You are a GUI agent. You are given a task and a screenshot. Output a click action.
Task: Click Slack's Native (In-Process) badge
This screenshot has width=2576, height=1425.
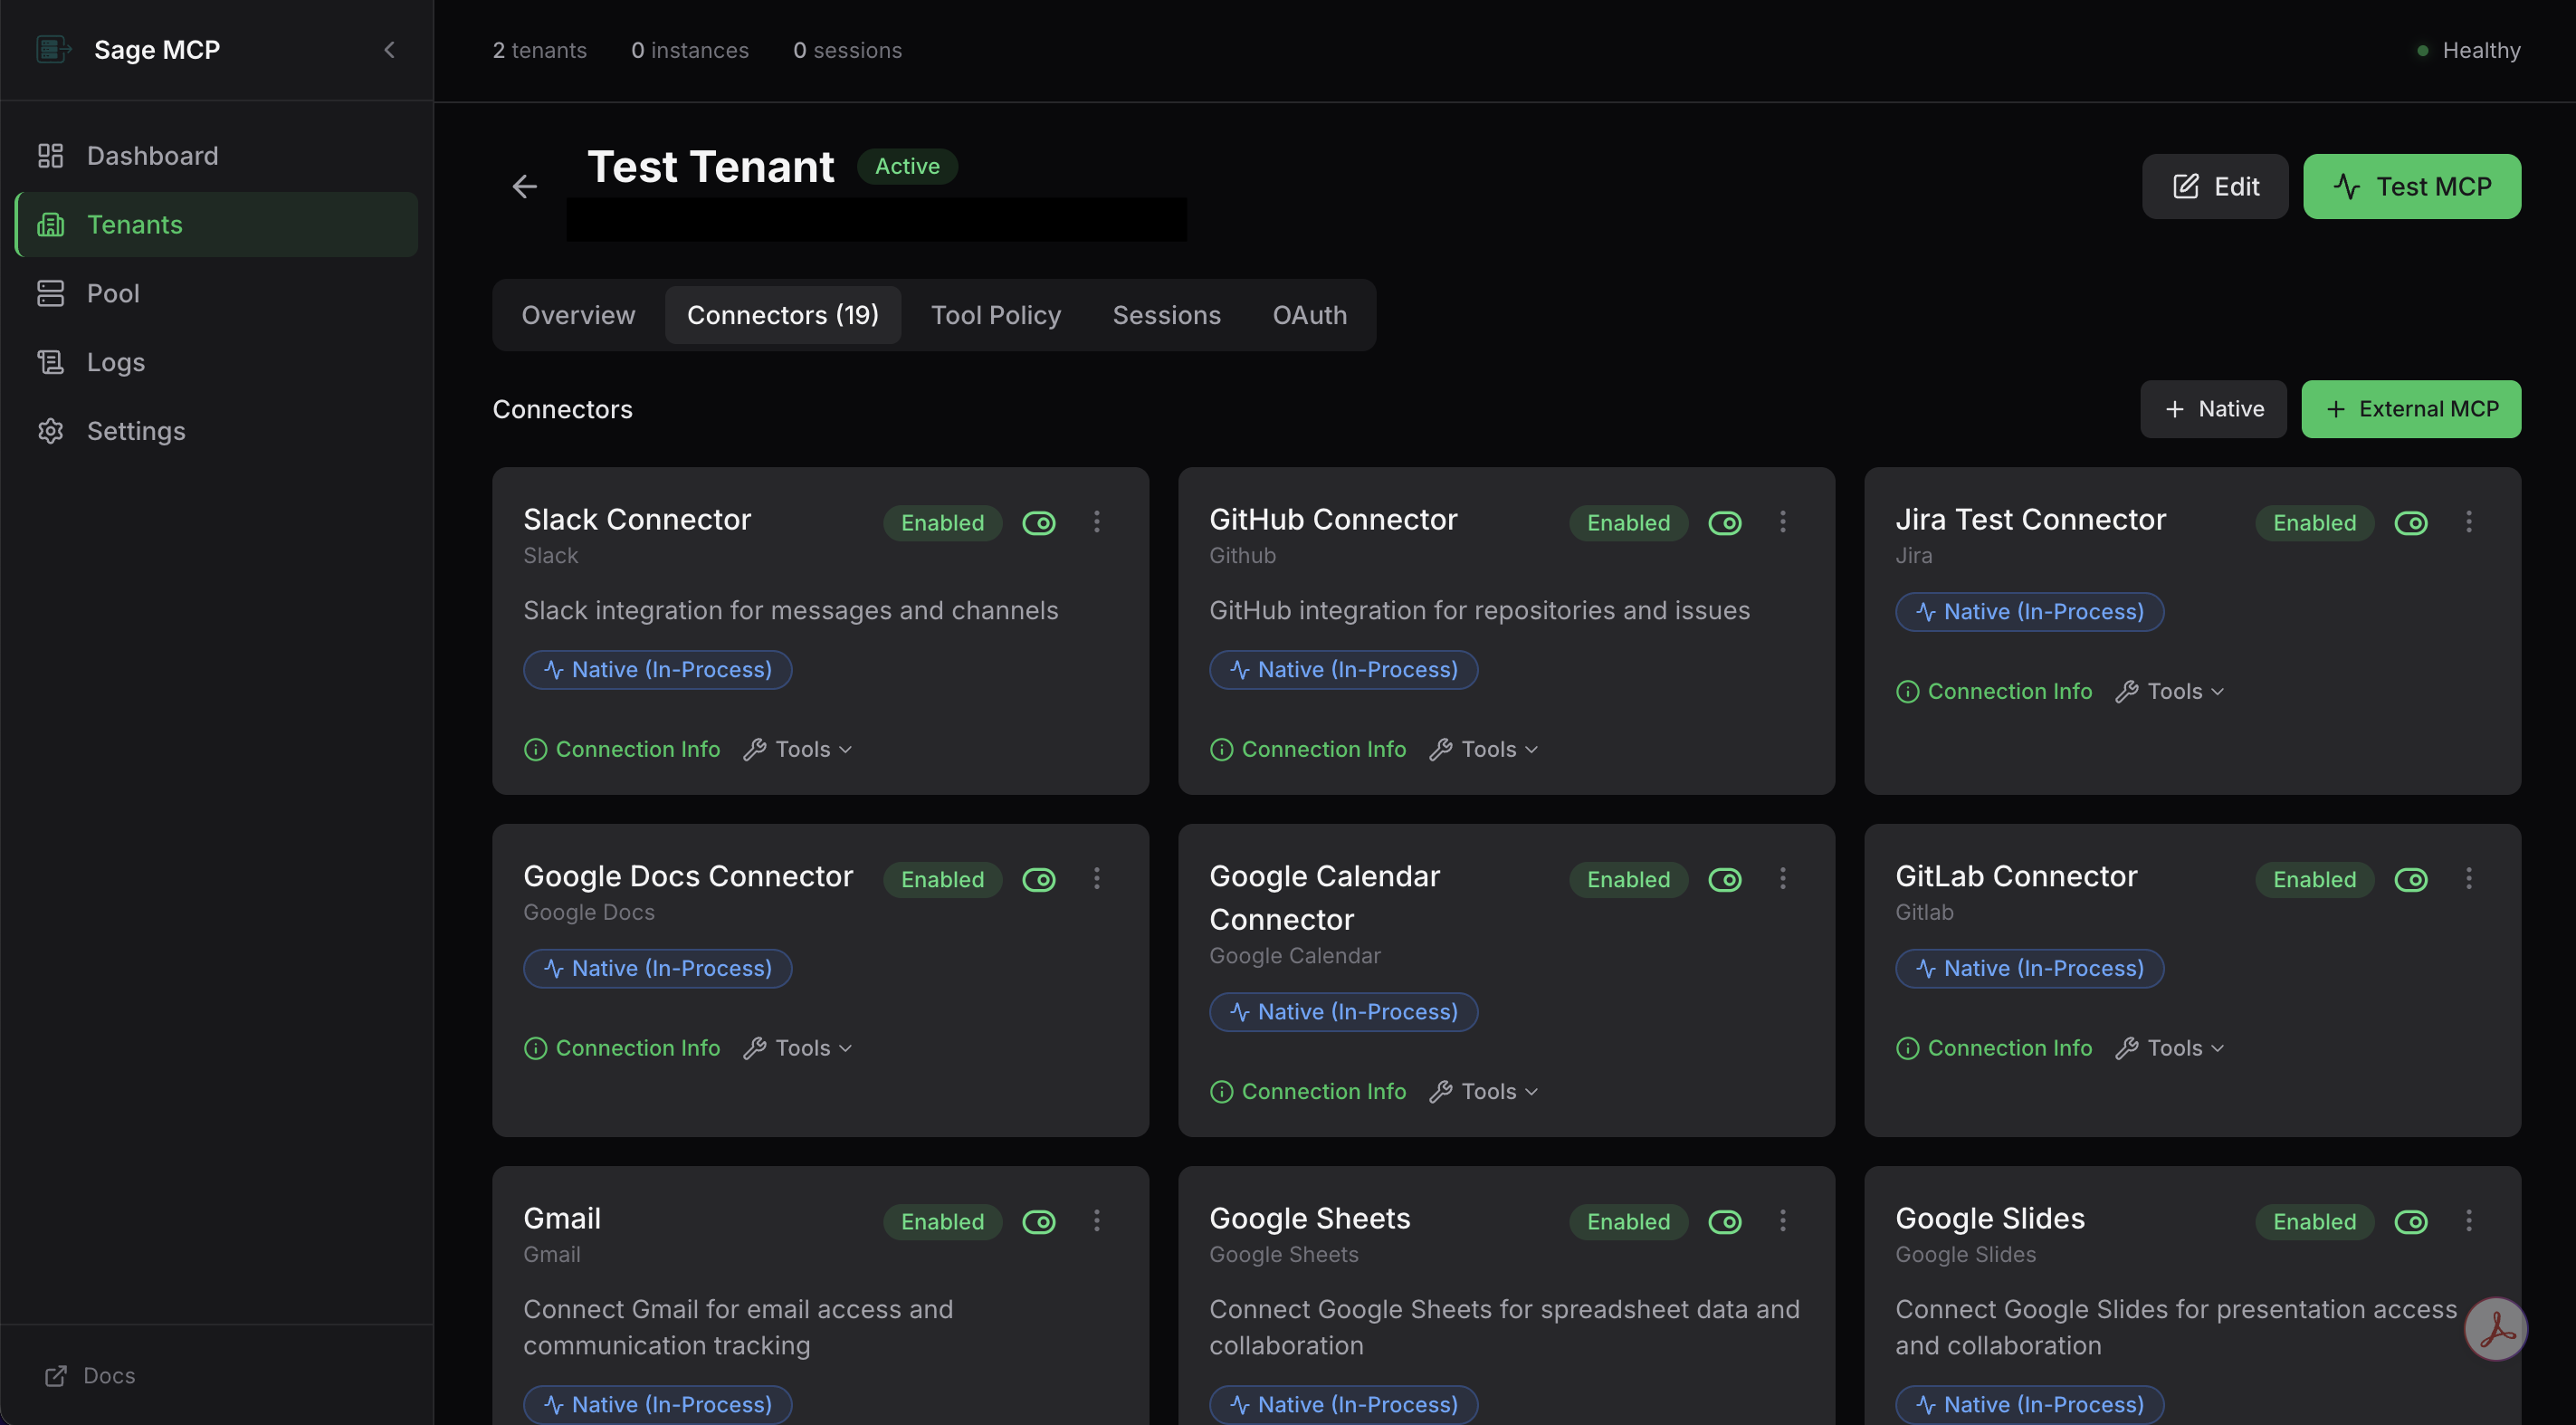click(657, 670)
